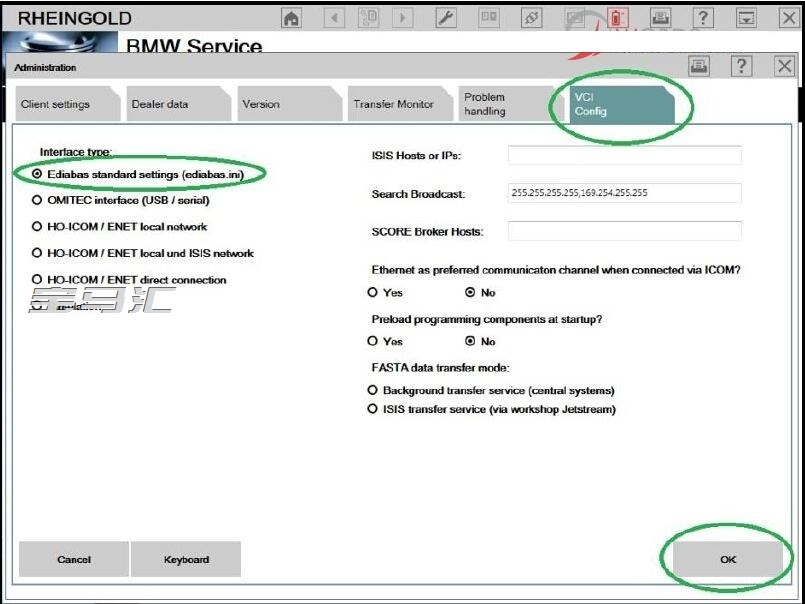Image resolution: width=805 pixels, height=604 pixels.
Task: Open the on-screen Keyboard button
Action: 186,559
